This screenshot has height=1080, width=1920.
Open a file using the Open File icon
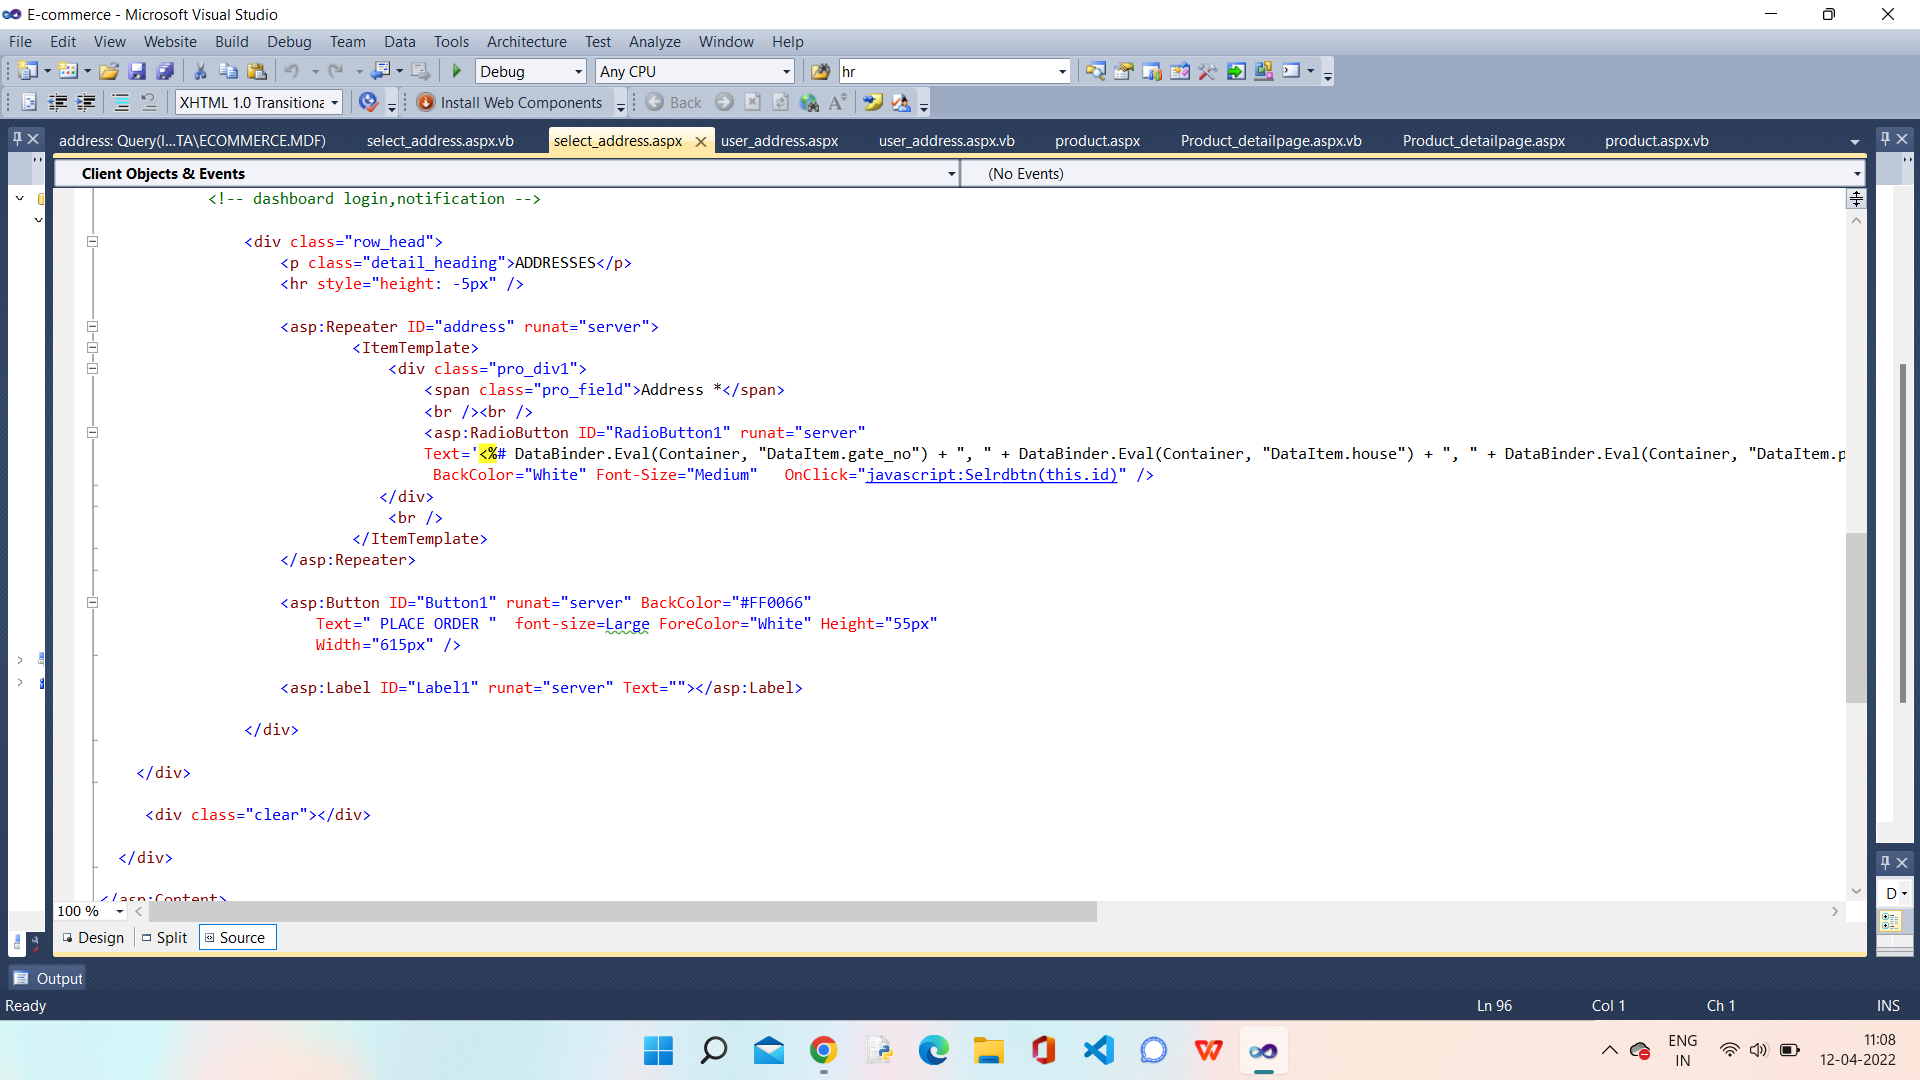point(110,70)
